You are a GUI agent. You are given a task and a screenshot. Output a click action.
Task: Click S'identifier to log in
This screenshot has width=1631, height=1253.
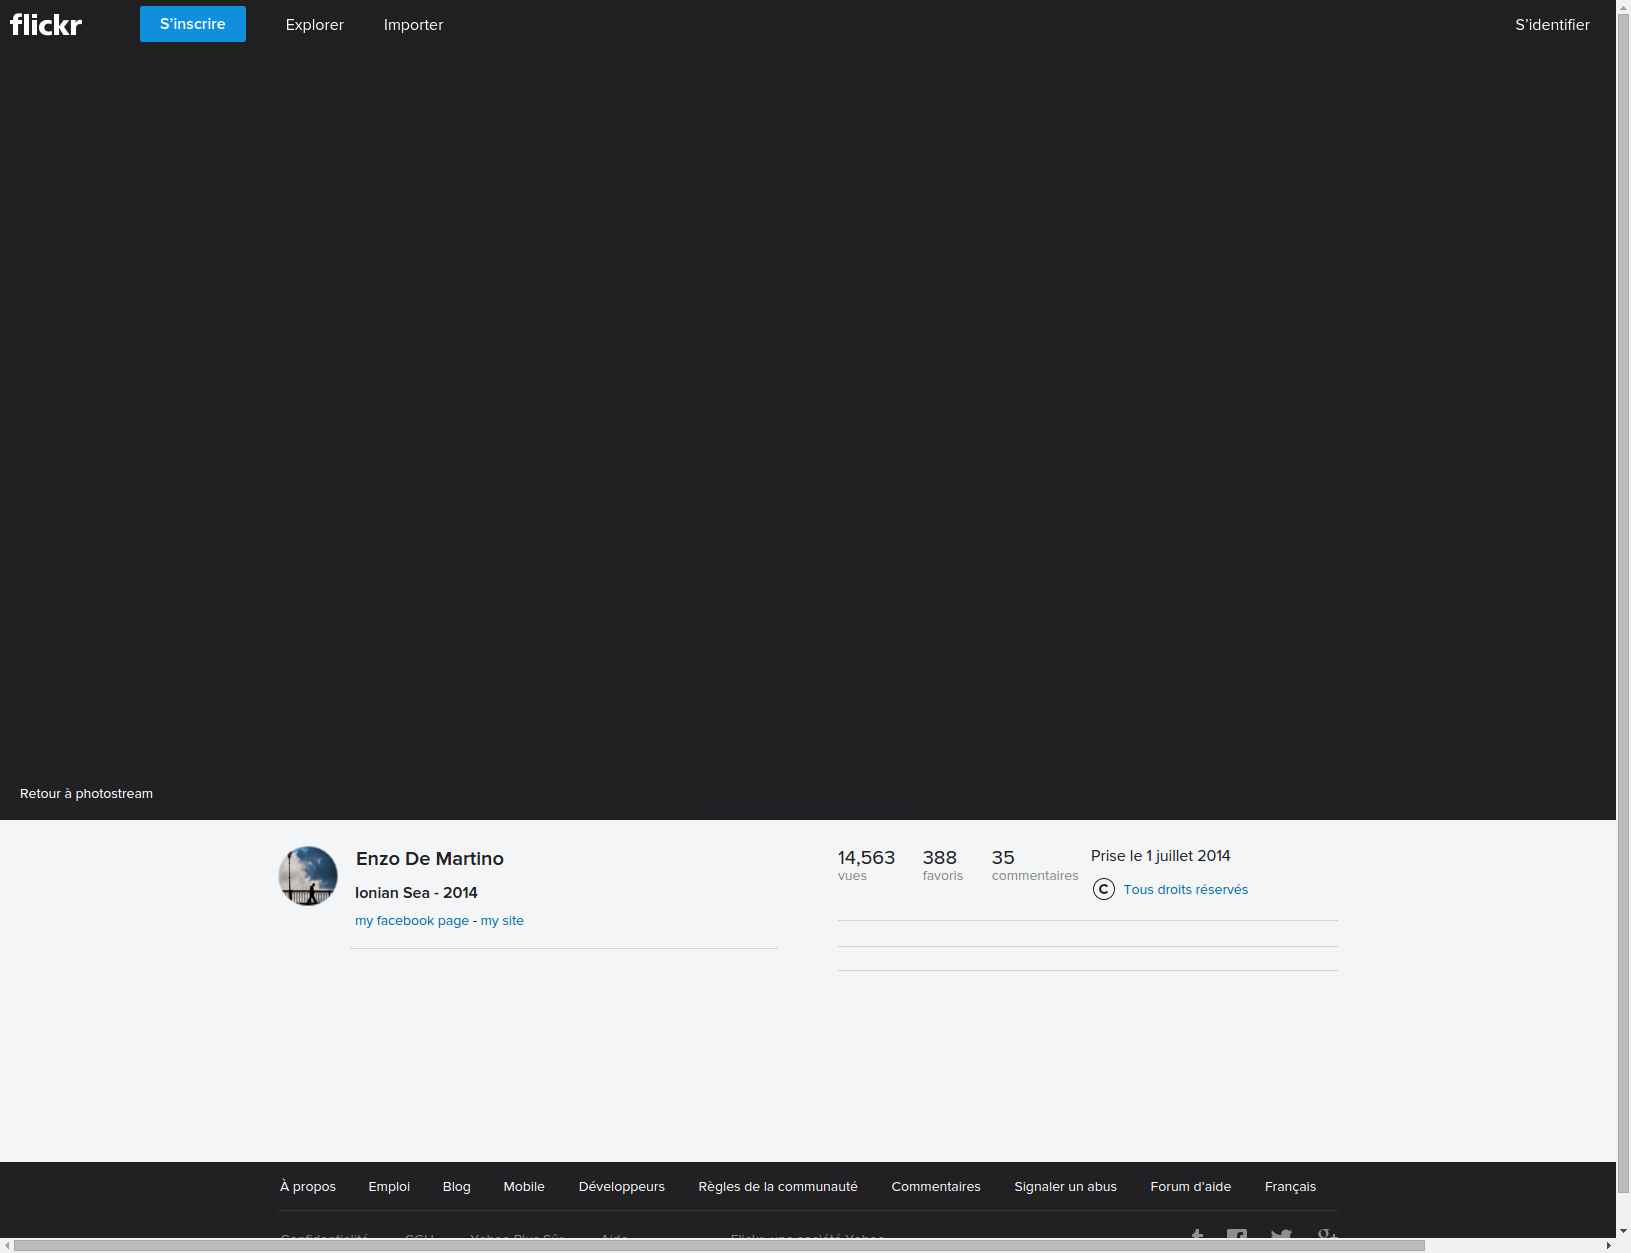click(x=1551, y=25)
